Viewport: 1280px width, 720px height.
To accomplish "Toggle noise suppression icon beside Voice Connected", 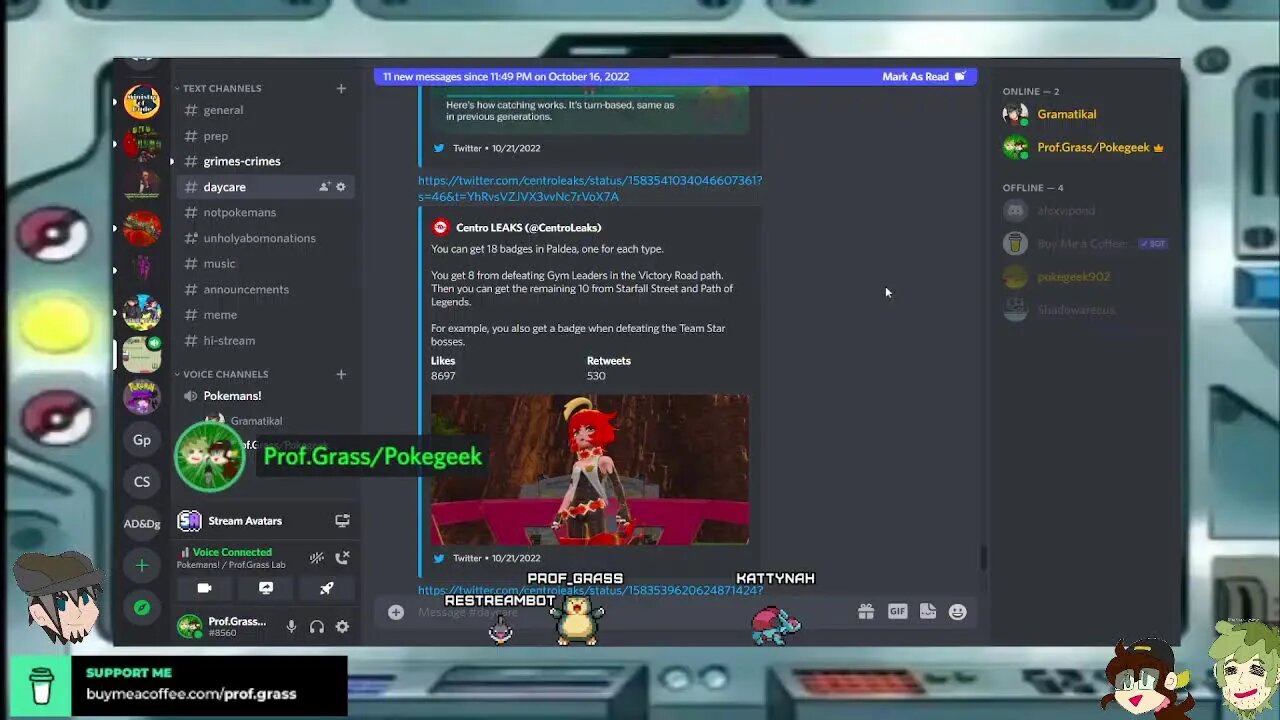I will point(317,558).
